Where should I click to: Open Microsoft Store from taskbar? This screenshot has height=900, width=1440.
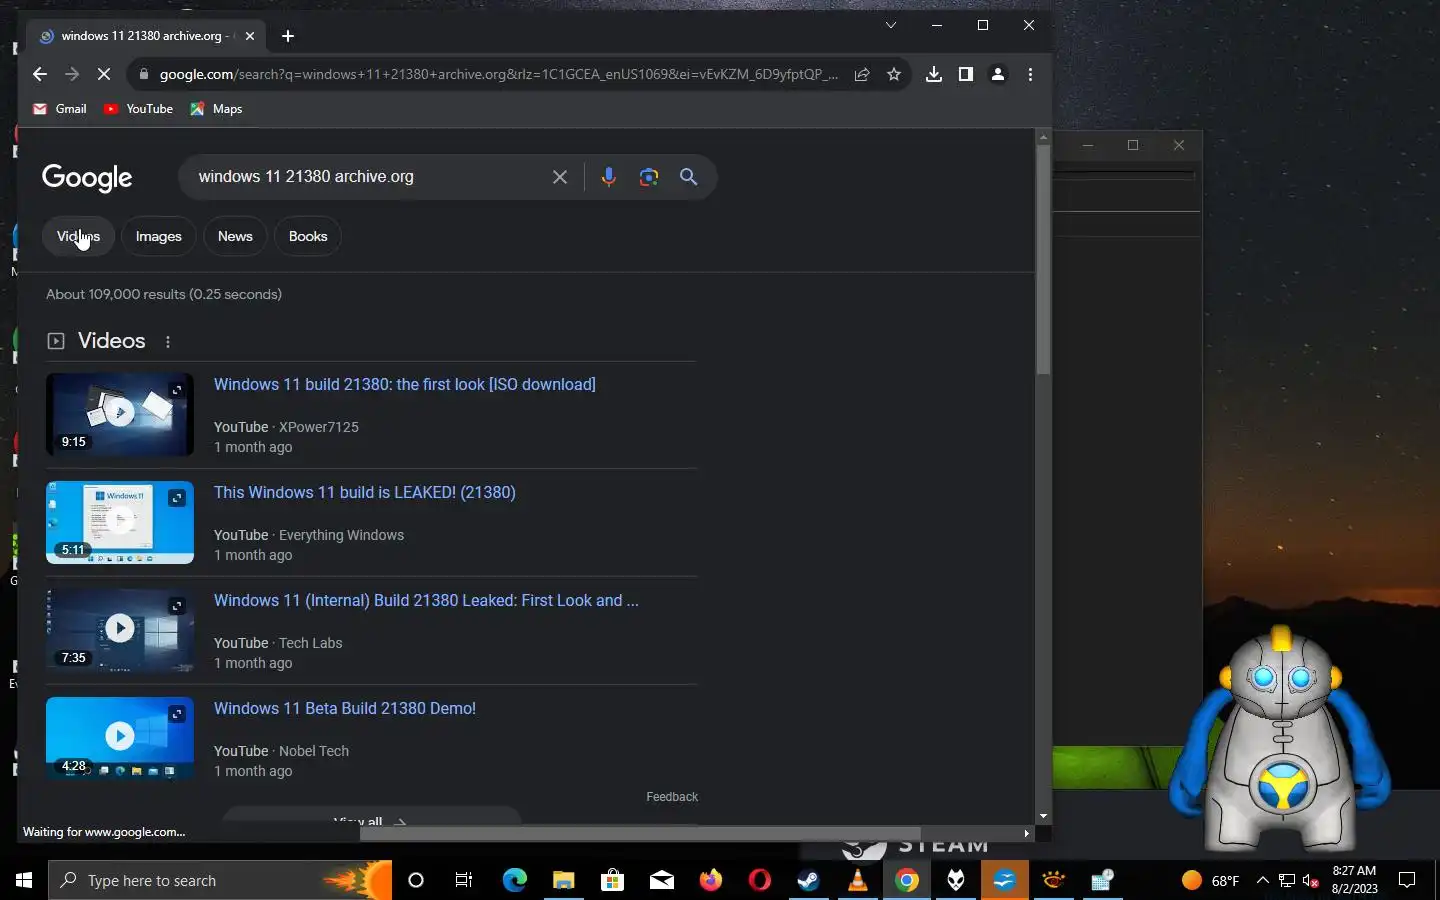tap(612, 880)
